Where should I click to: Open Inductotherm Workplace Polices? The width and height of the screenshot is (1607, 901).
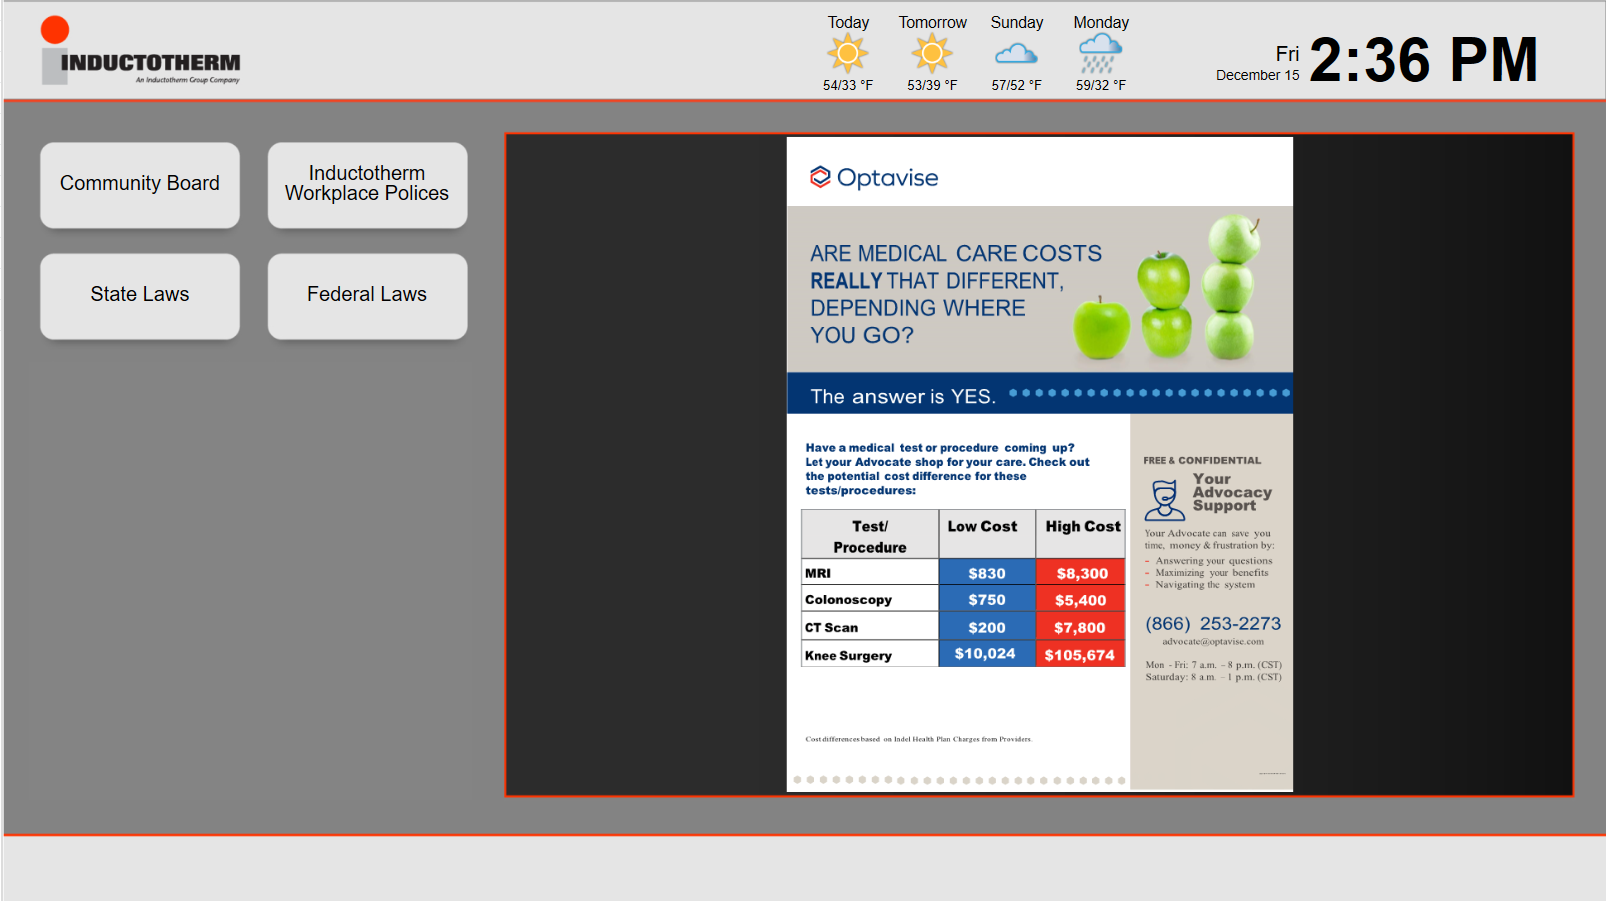pyautogui.click(x=367, y=184)
